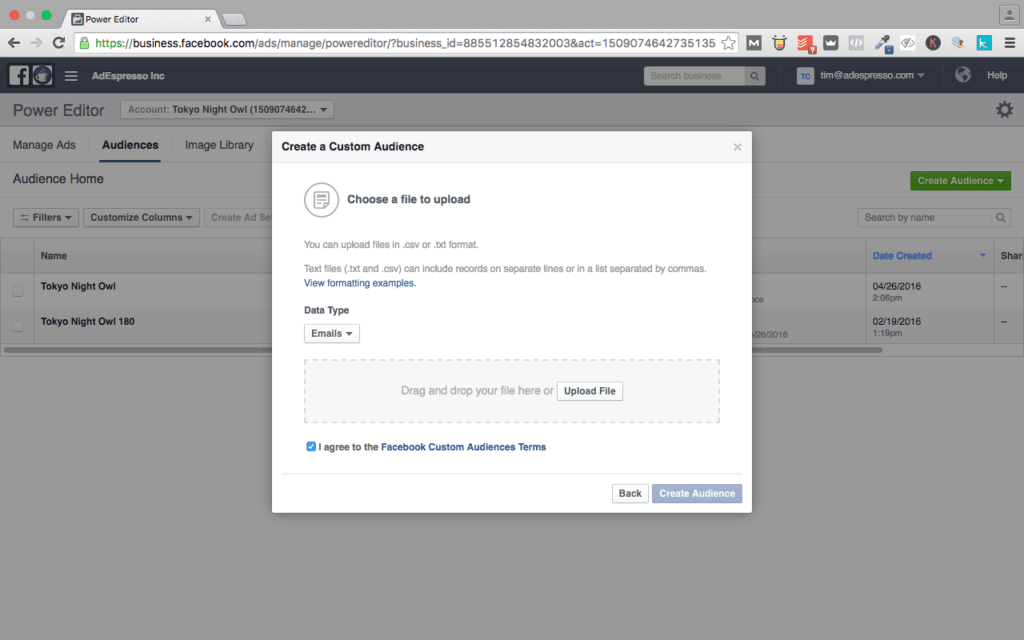Click the Todoist extension icon

coord(805,43)
